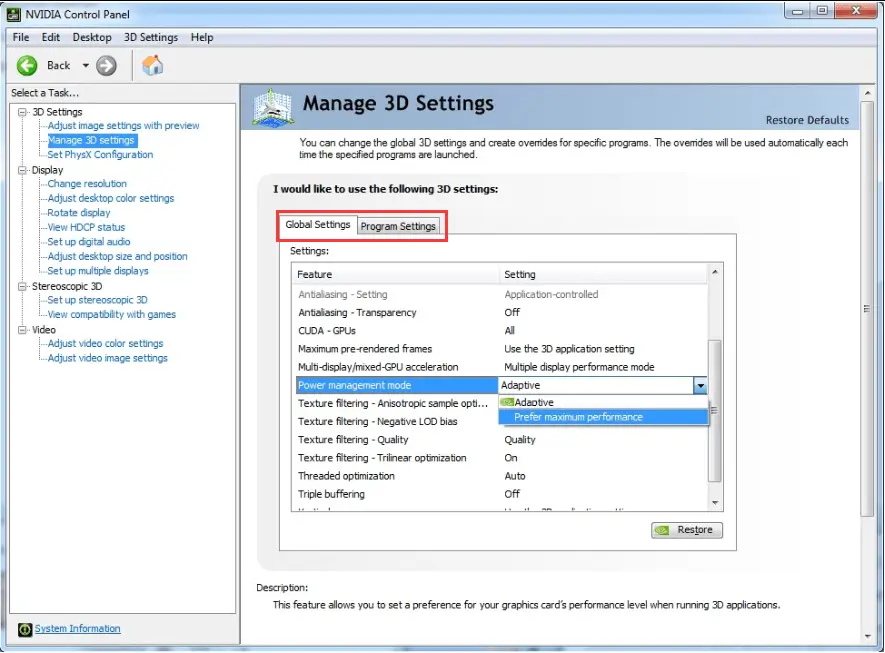Choose the Adaptive option in dropdown list
The image size is (885, 653).
pyautogui.click(x=534, y=402)
